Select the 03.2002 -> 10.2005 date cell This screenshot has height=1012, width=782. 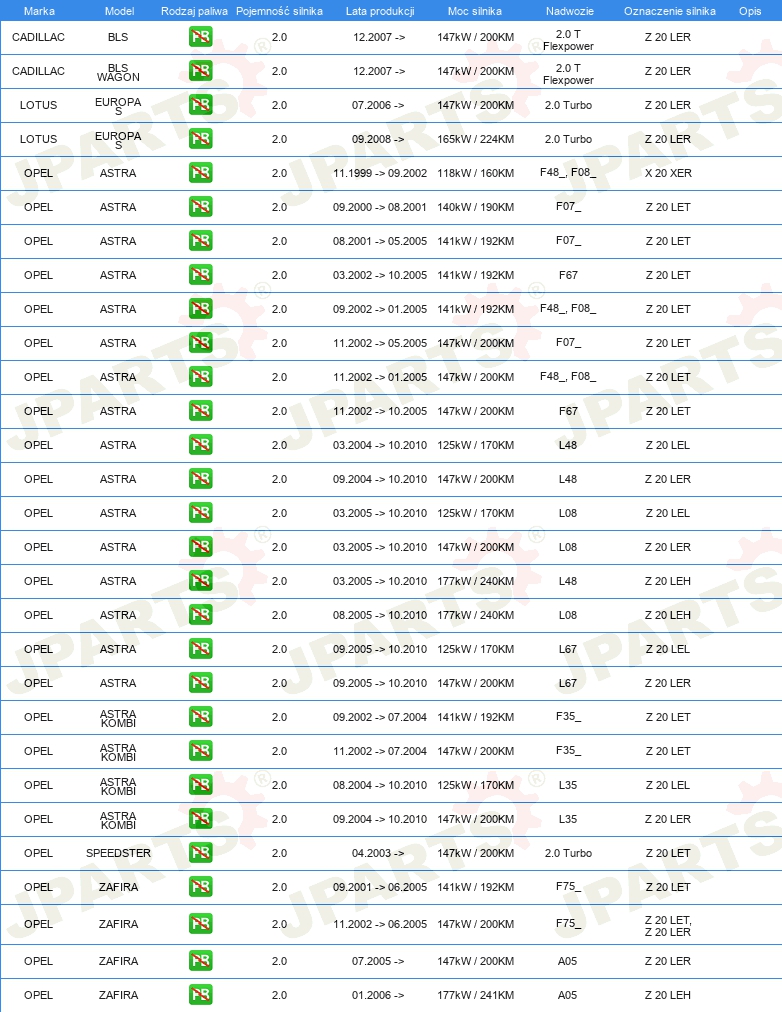380,275
